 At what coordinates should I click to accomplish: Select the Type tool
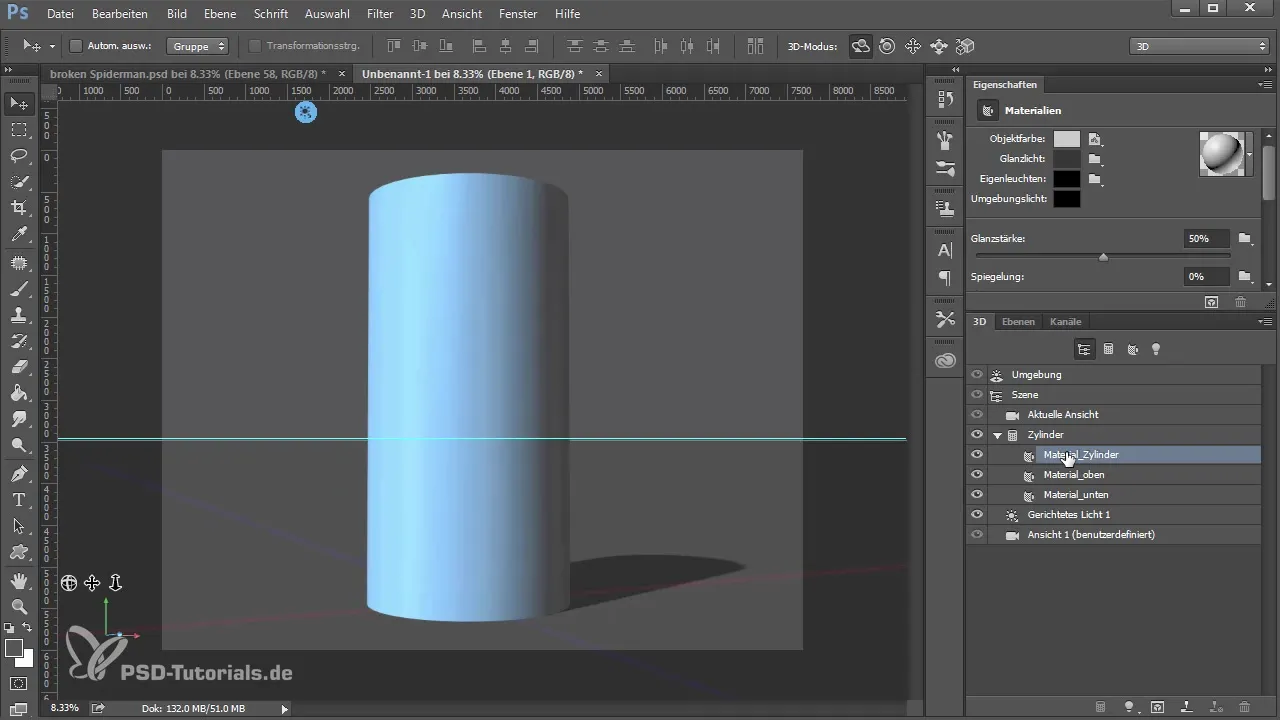point(18,499)
